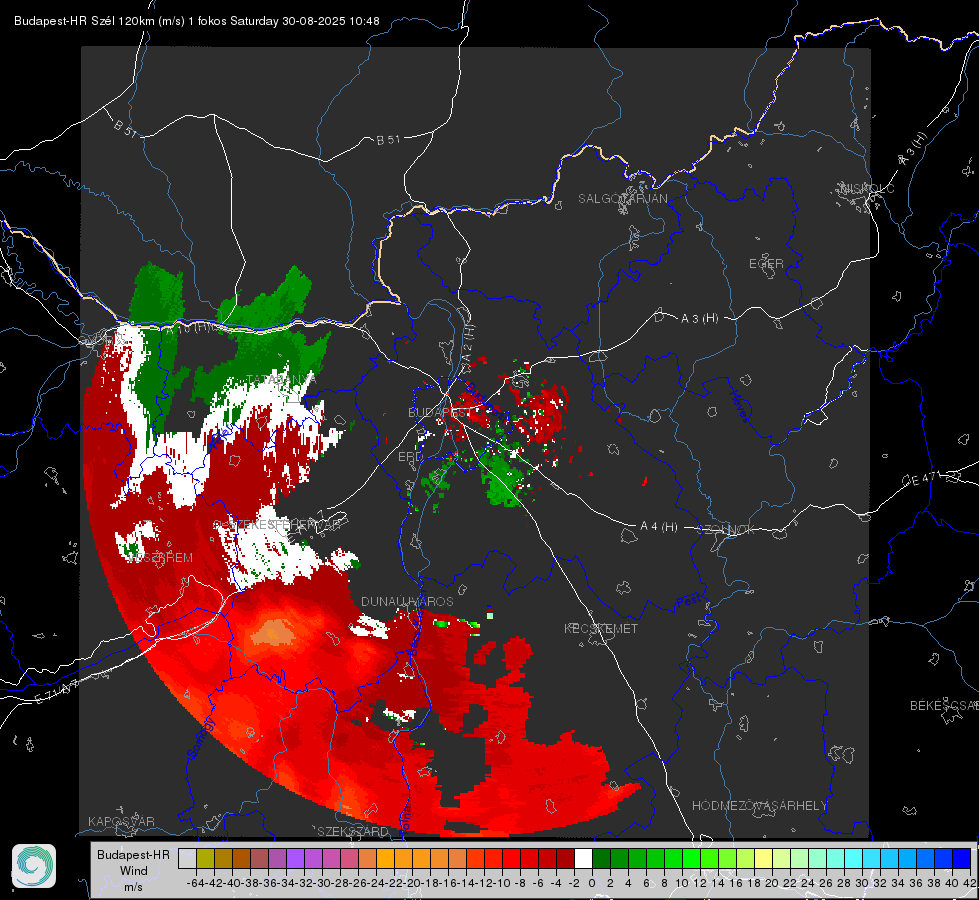The width and height of the screenshot is (979, 900).
Task: Click the blue 'Somogy' county label
Action: (200, 738)
